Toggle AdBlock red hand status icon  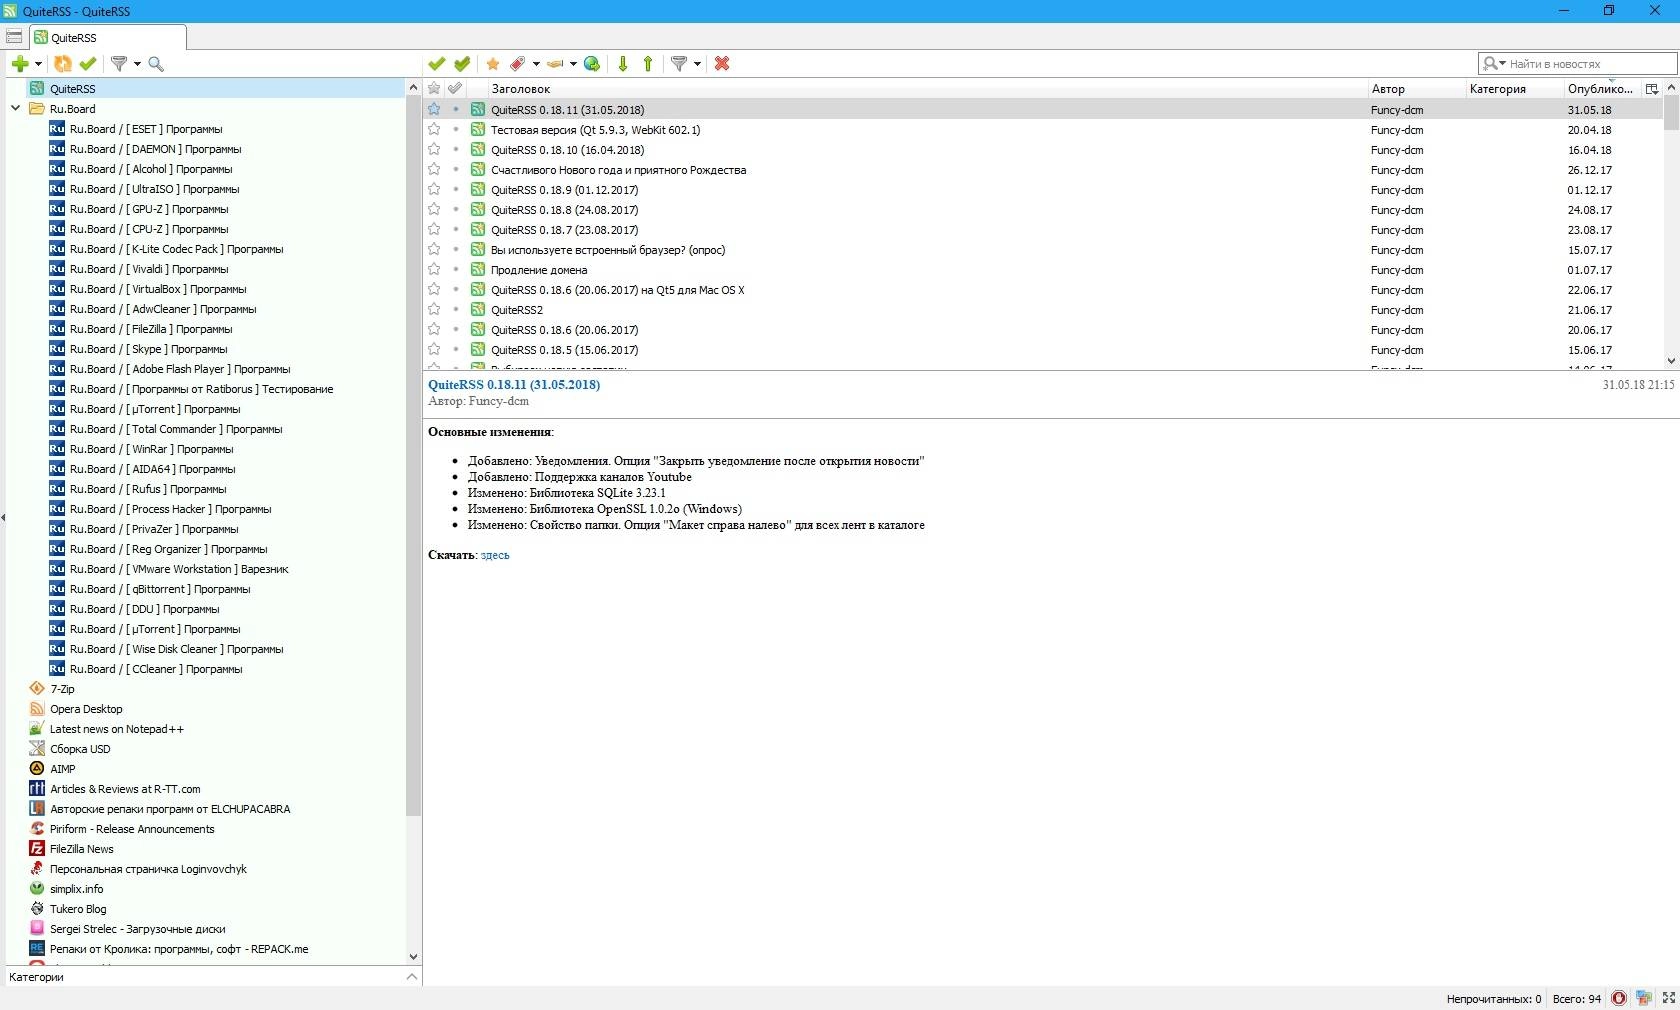tap(1619, 998)
